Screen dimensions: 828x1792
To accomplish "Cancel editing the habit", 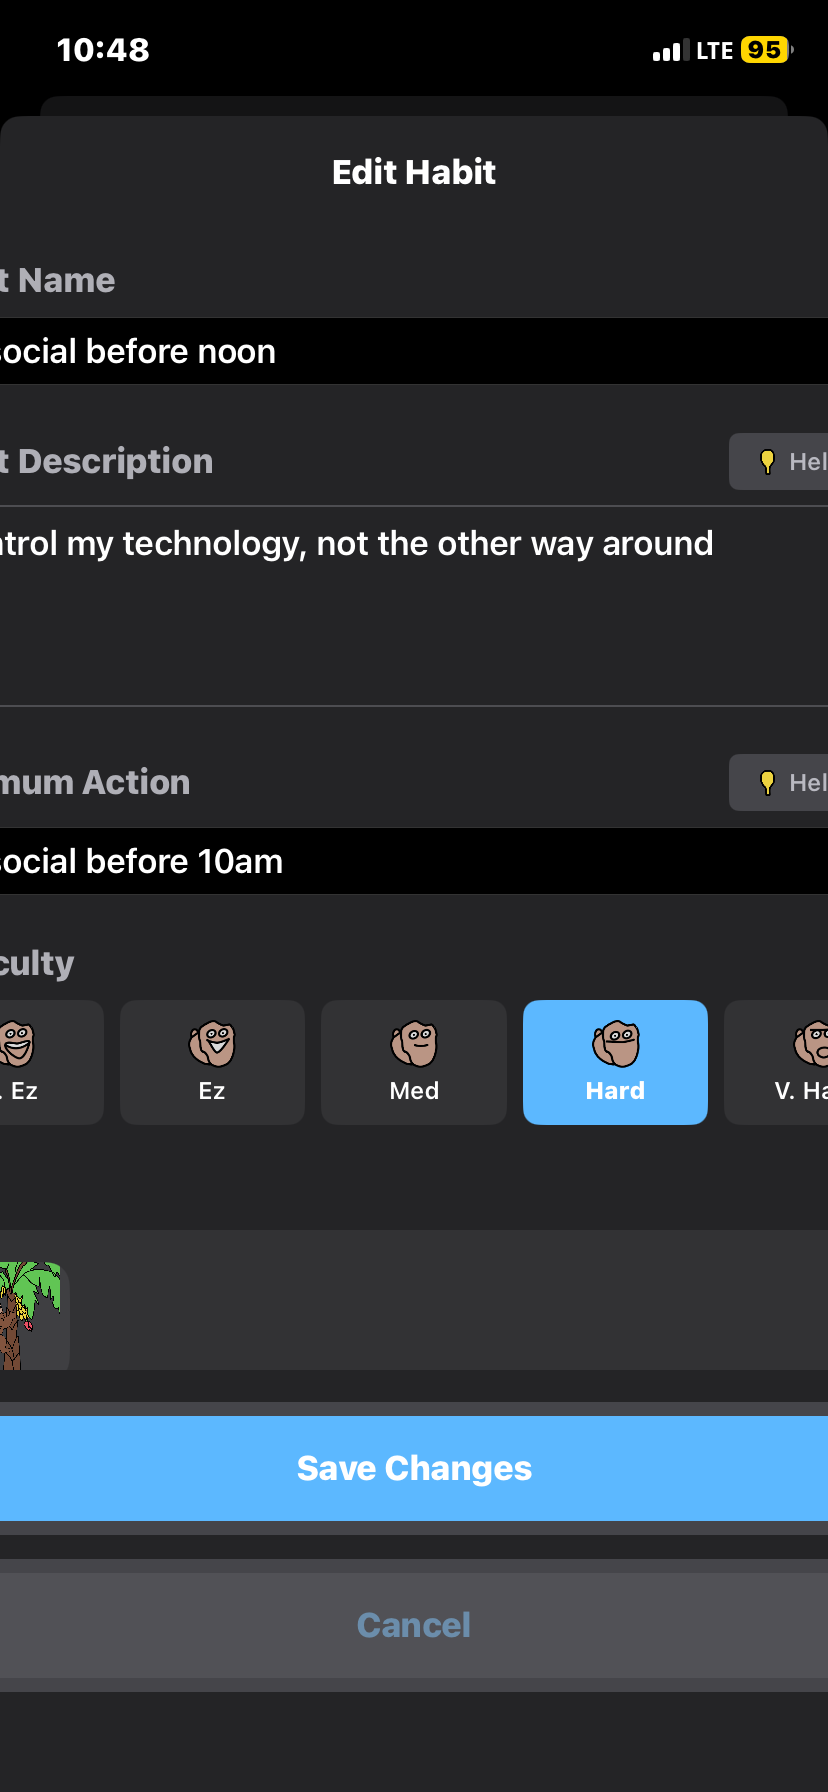I will 414,1625.
